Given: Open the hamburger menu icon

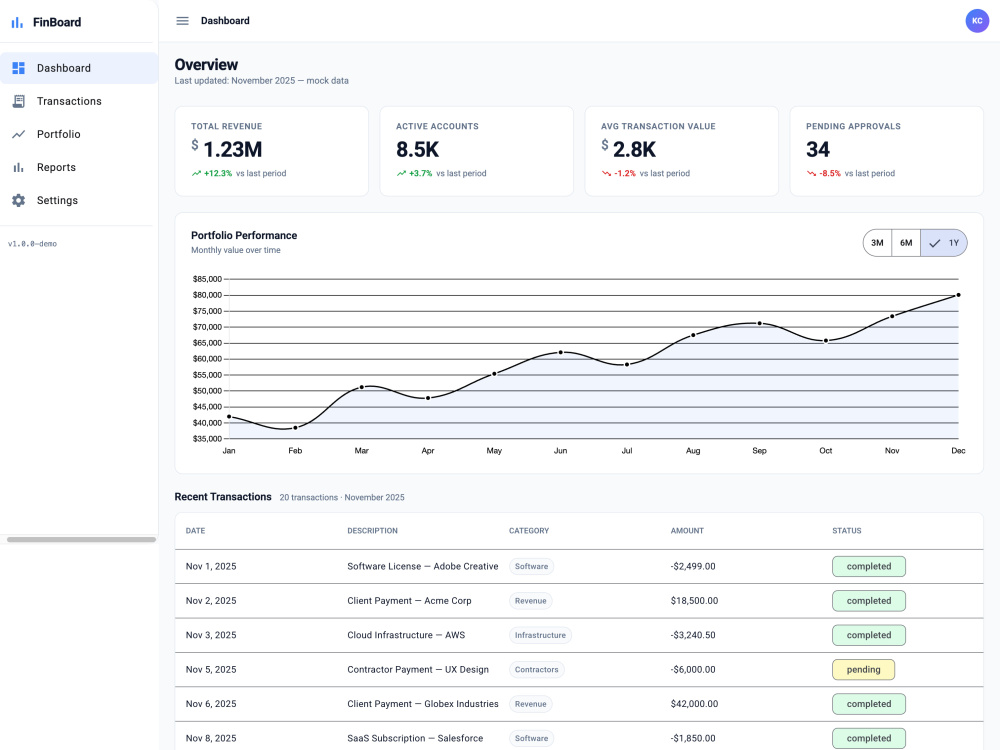Looking at the screenshot, I should tap(182, 21).
